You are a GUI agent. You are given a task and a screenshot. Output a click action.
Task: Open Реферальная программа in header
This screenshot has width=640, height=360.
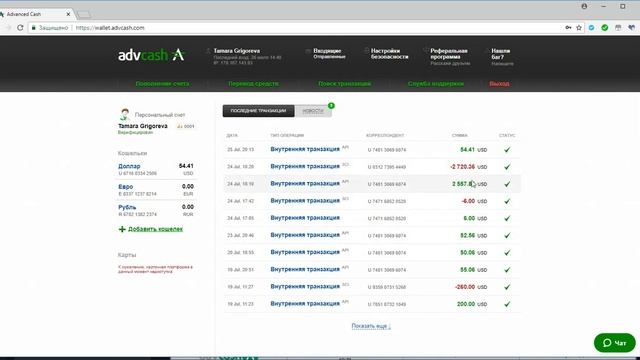(x=449, y=53)
